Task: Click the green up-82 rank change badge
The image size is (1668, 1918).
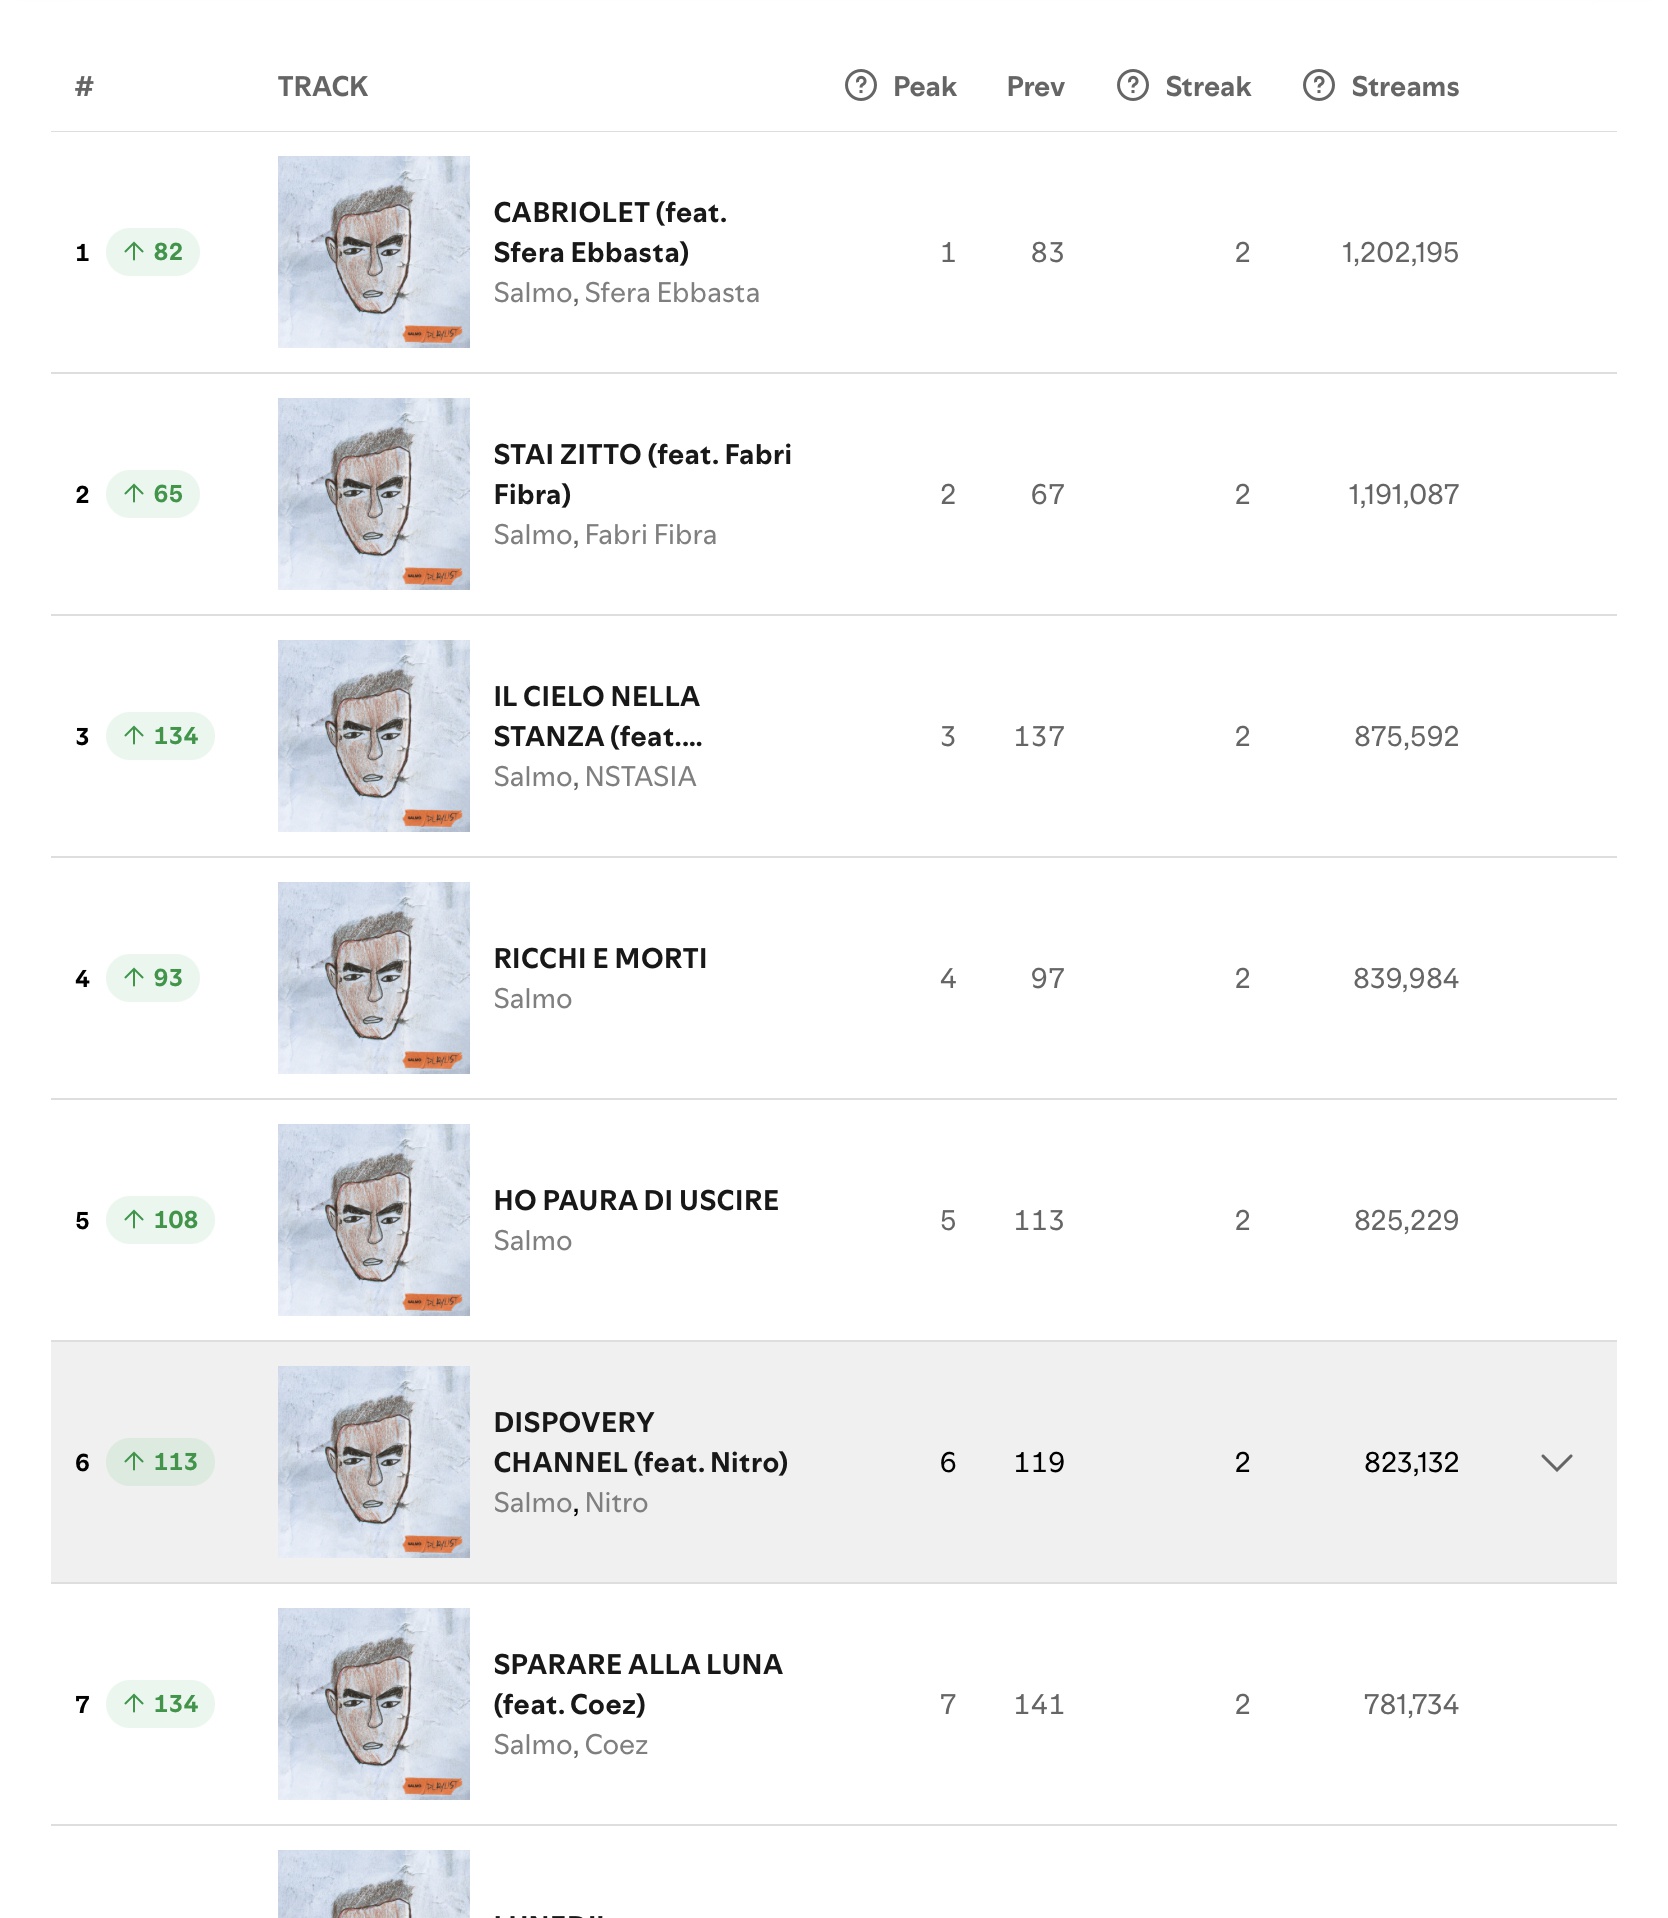Action: [x=153, y=252]
